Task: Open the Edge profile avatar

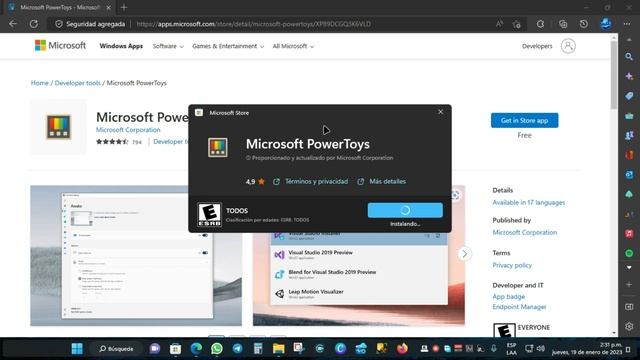Action: pos(606,24)
